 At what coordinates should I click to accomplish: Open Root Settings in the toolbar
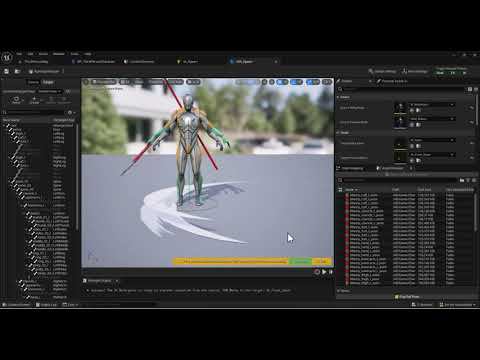pos(415,71)
